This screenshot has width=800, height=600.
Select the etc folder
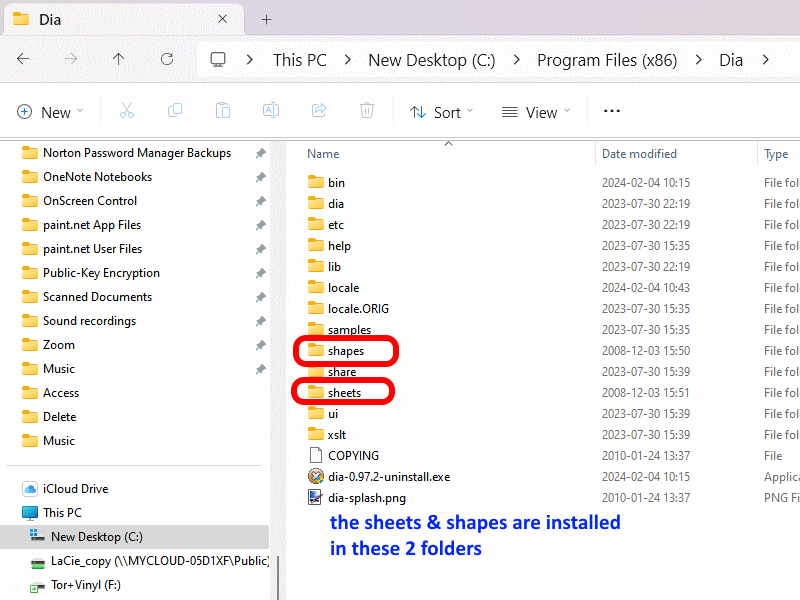(x=326, y=224)
